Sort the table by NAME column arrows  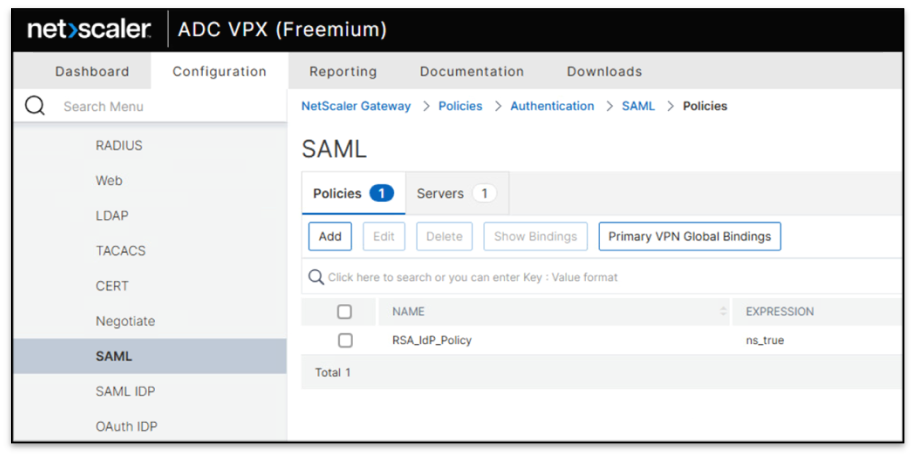[724, 312]
